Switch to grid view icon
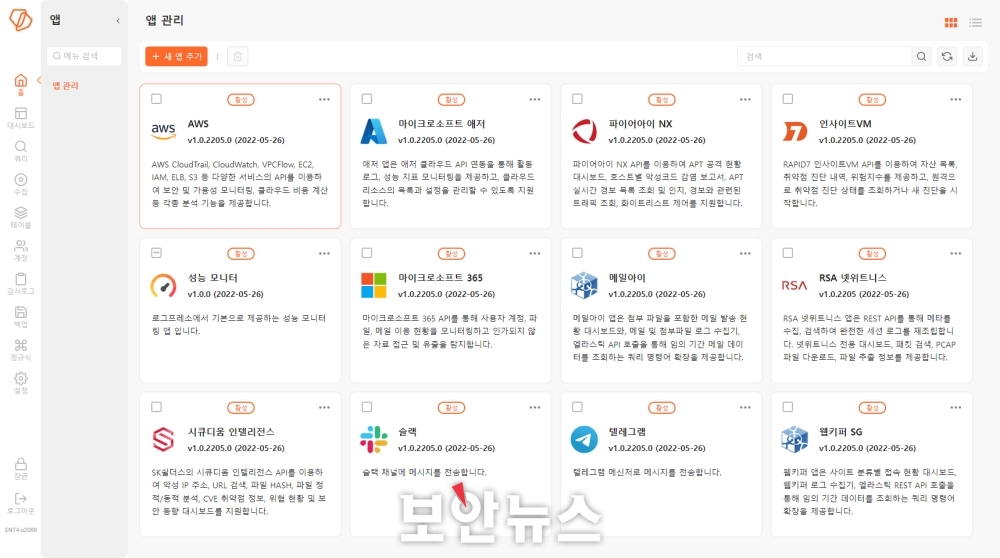The height and width of the screenshot is (558, 1000). tap(951, 22)
